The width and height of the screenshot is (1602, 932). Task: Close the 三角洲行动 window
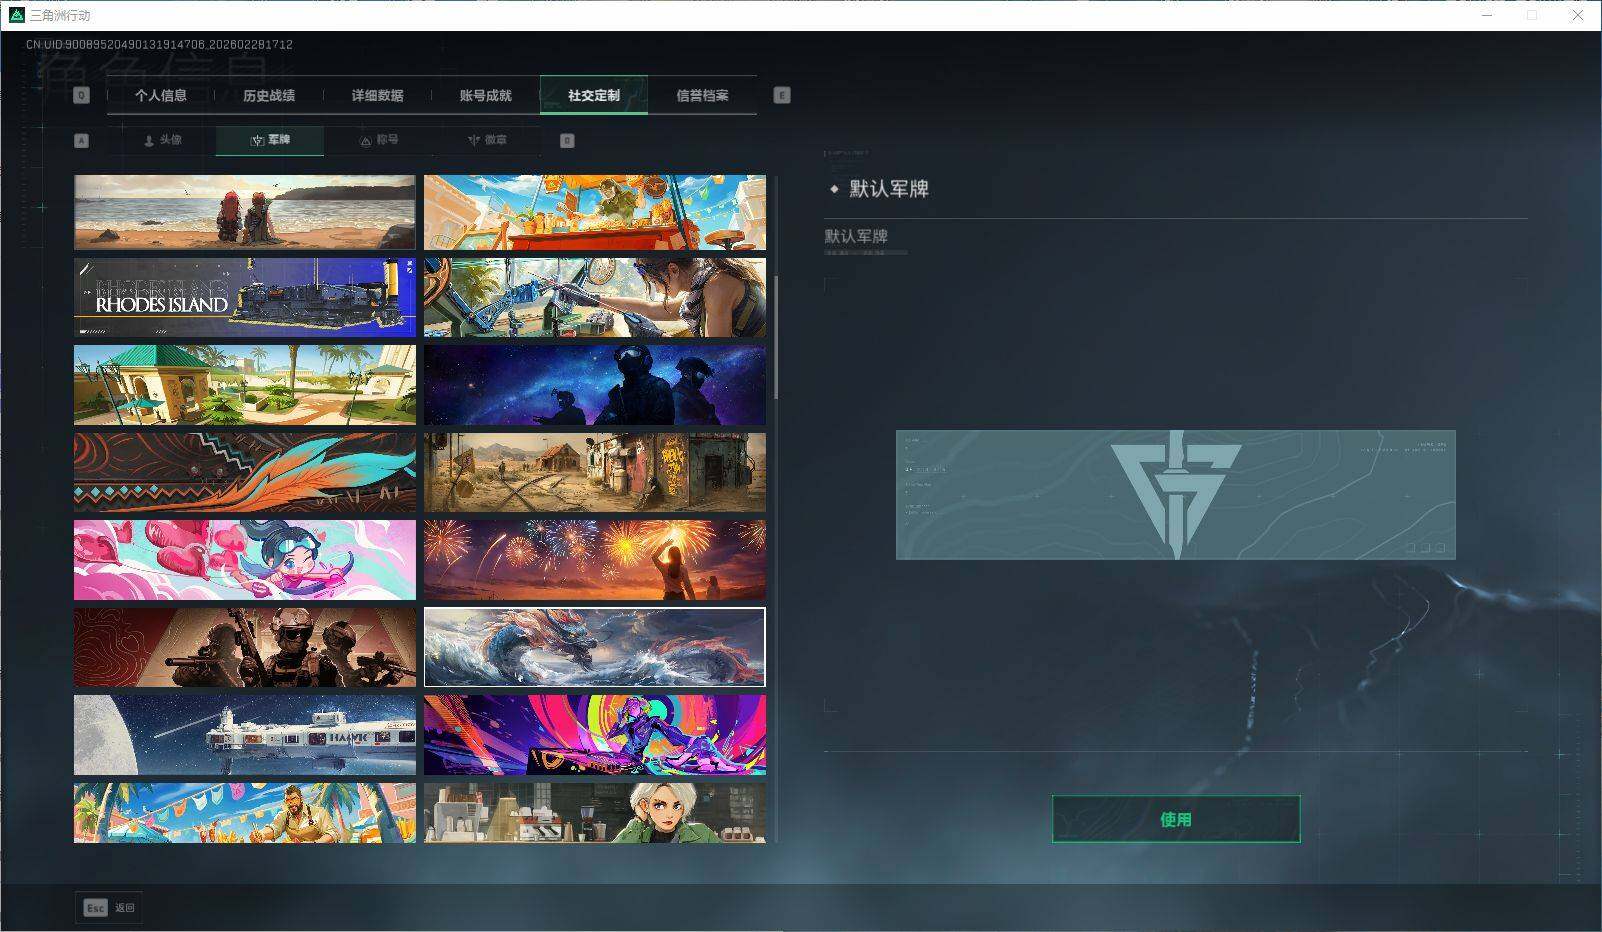[x=1578, y=15]
